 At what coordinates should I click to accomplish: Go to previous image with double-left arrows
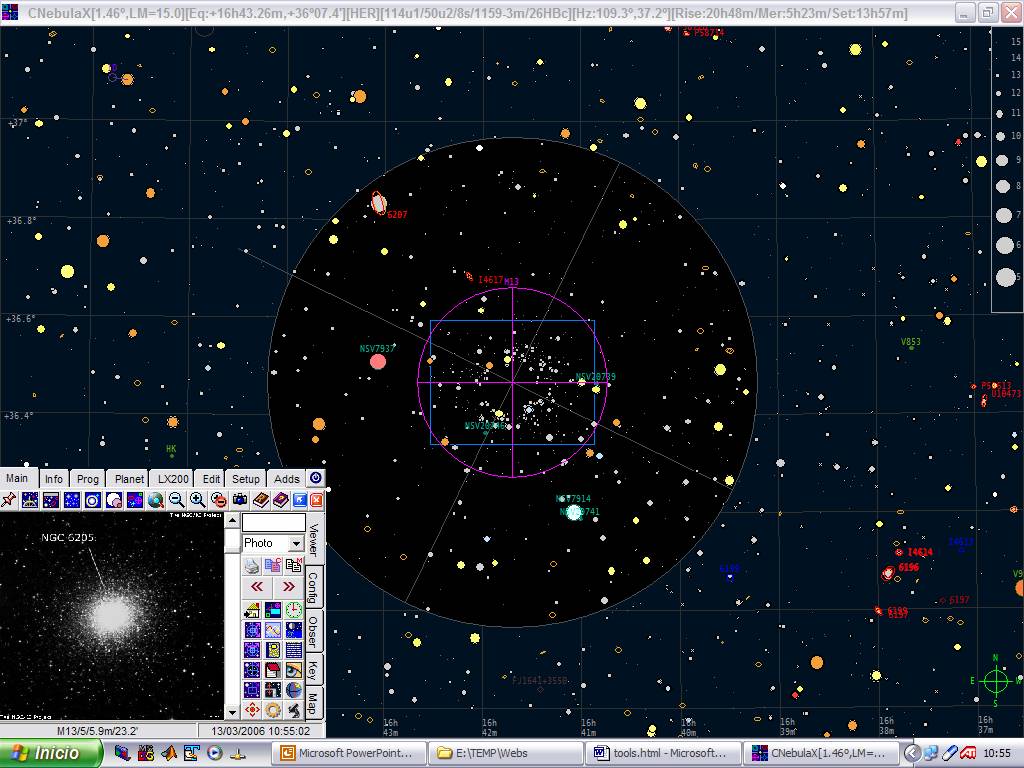click(257, 587)
